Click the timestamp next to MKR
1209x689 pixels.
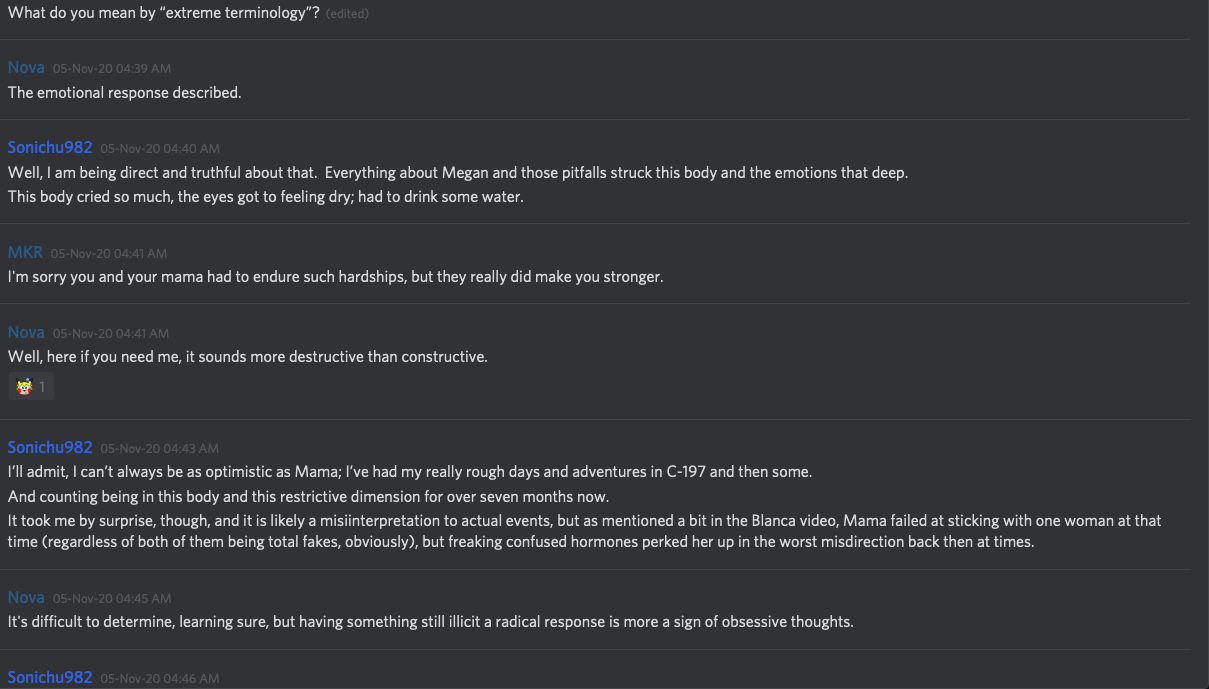pyautogui.click(x=109, y=253)
